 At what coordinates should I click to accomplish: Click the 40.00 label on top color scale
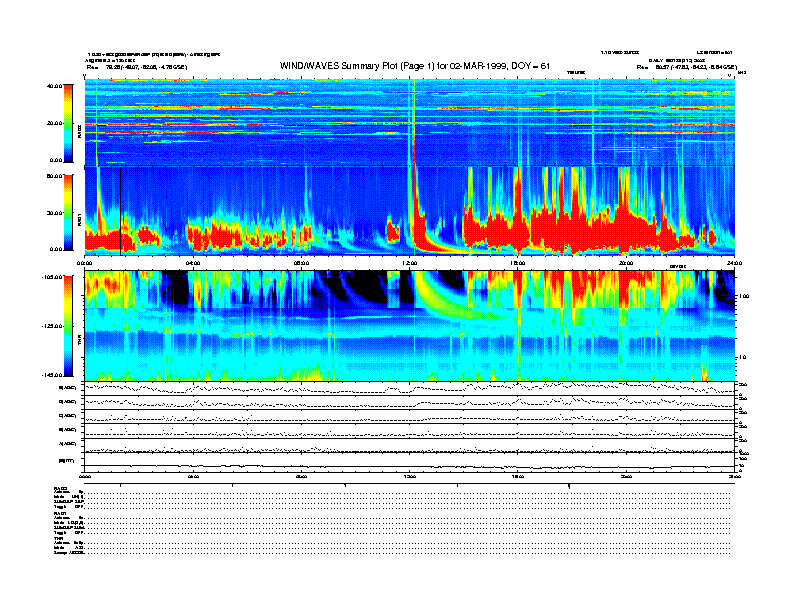tap(54, 86)
